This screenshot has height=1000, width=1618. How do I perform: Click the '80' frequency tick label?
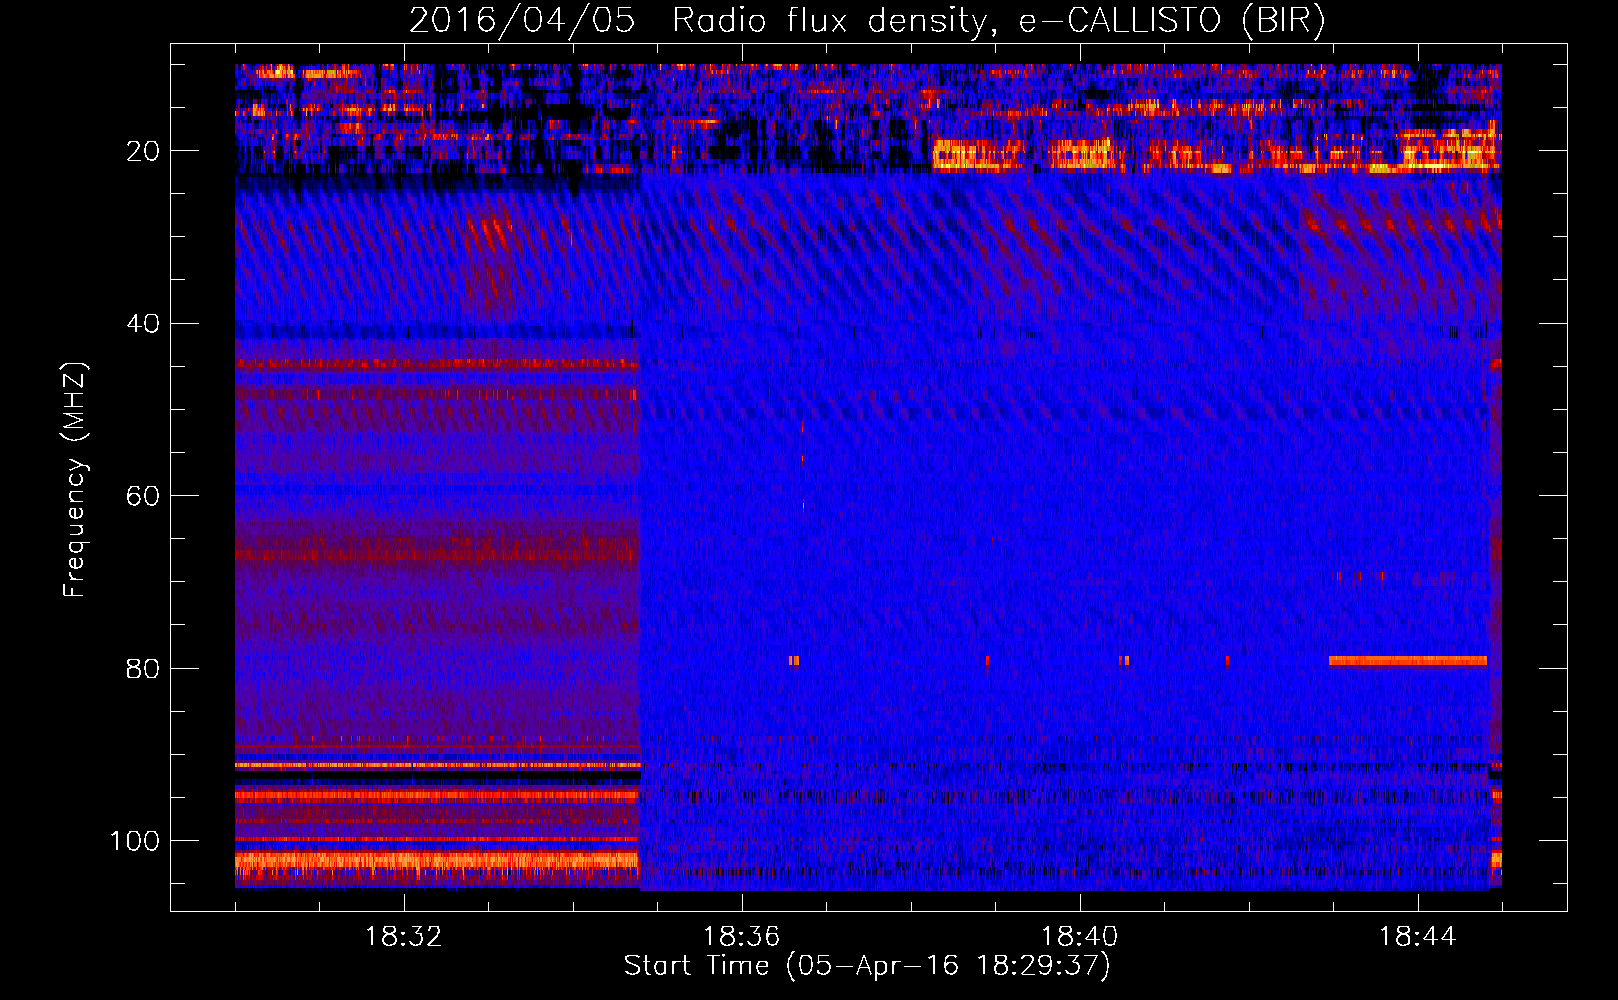coord(142,668)
